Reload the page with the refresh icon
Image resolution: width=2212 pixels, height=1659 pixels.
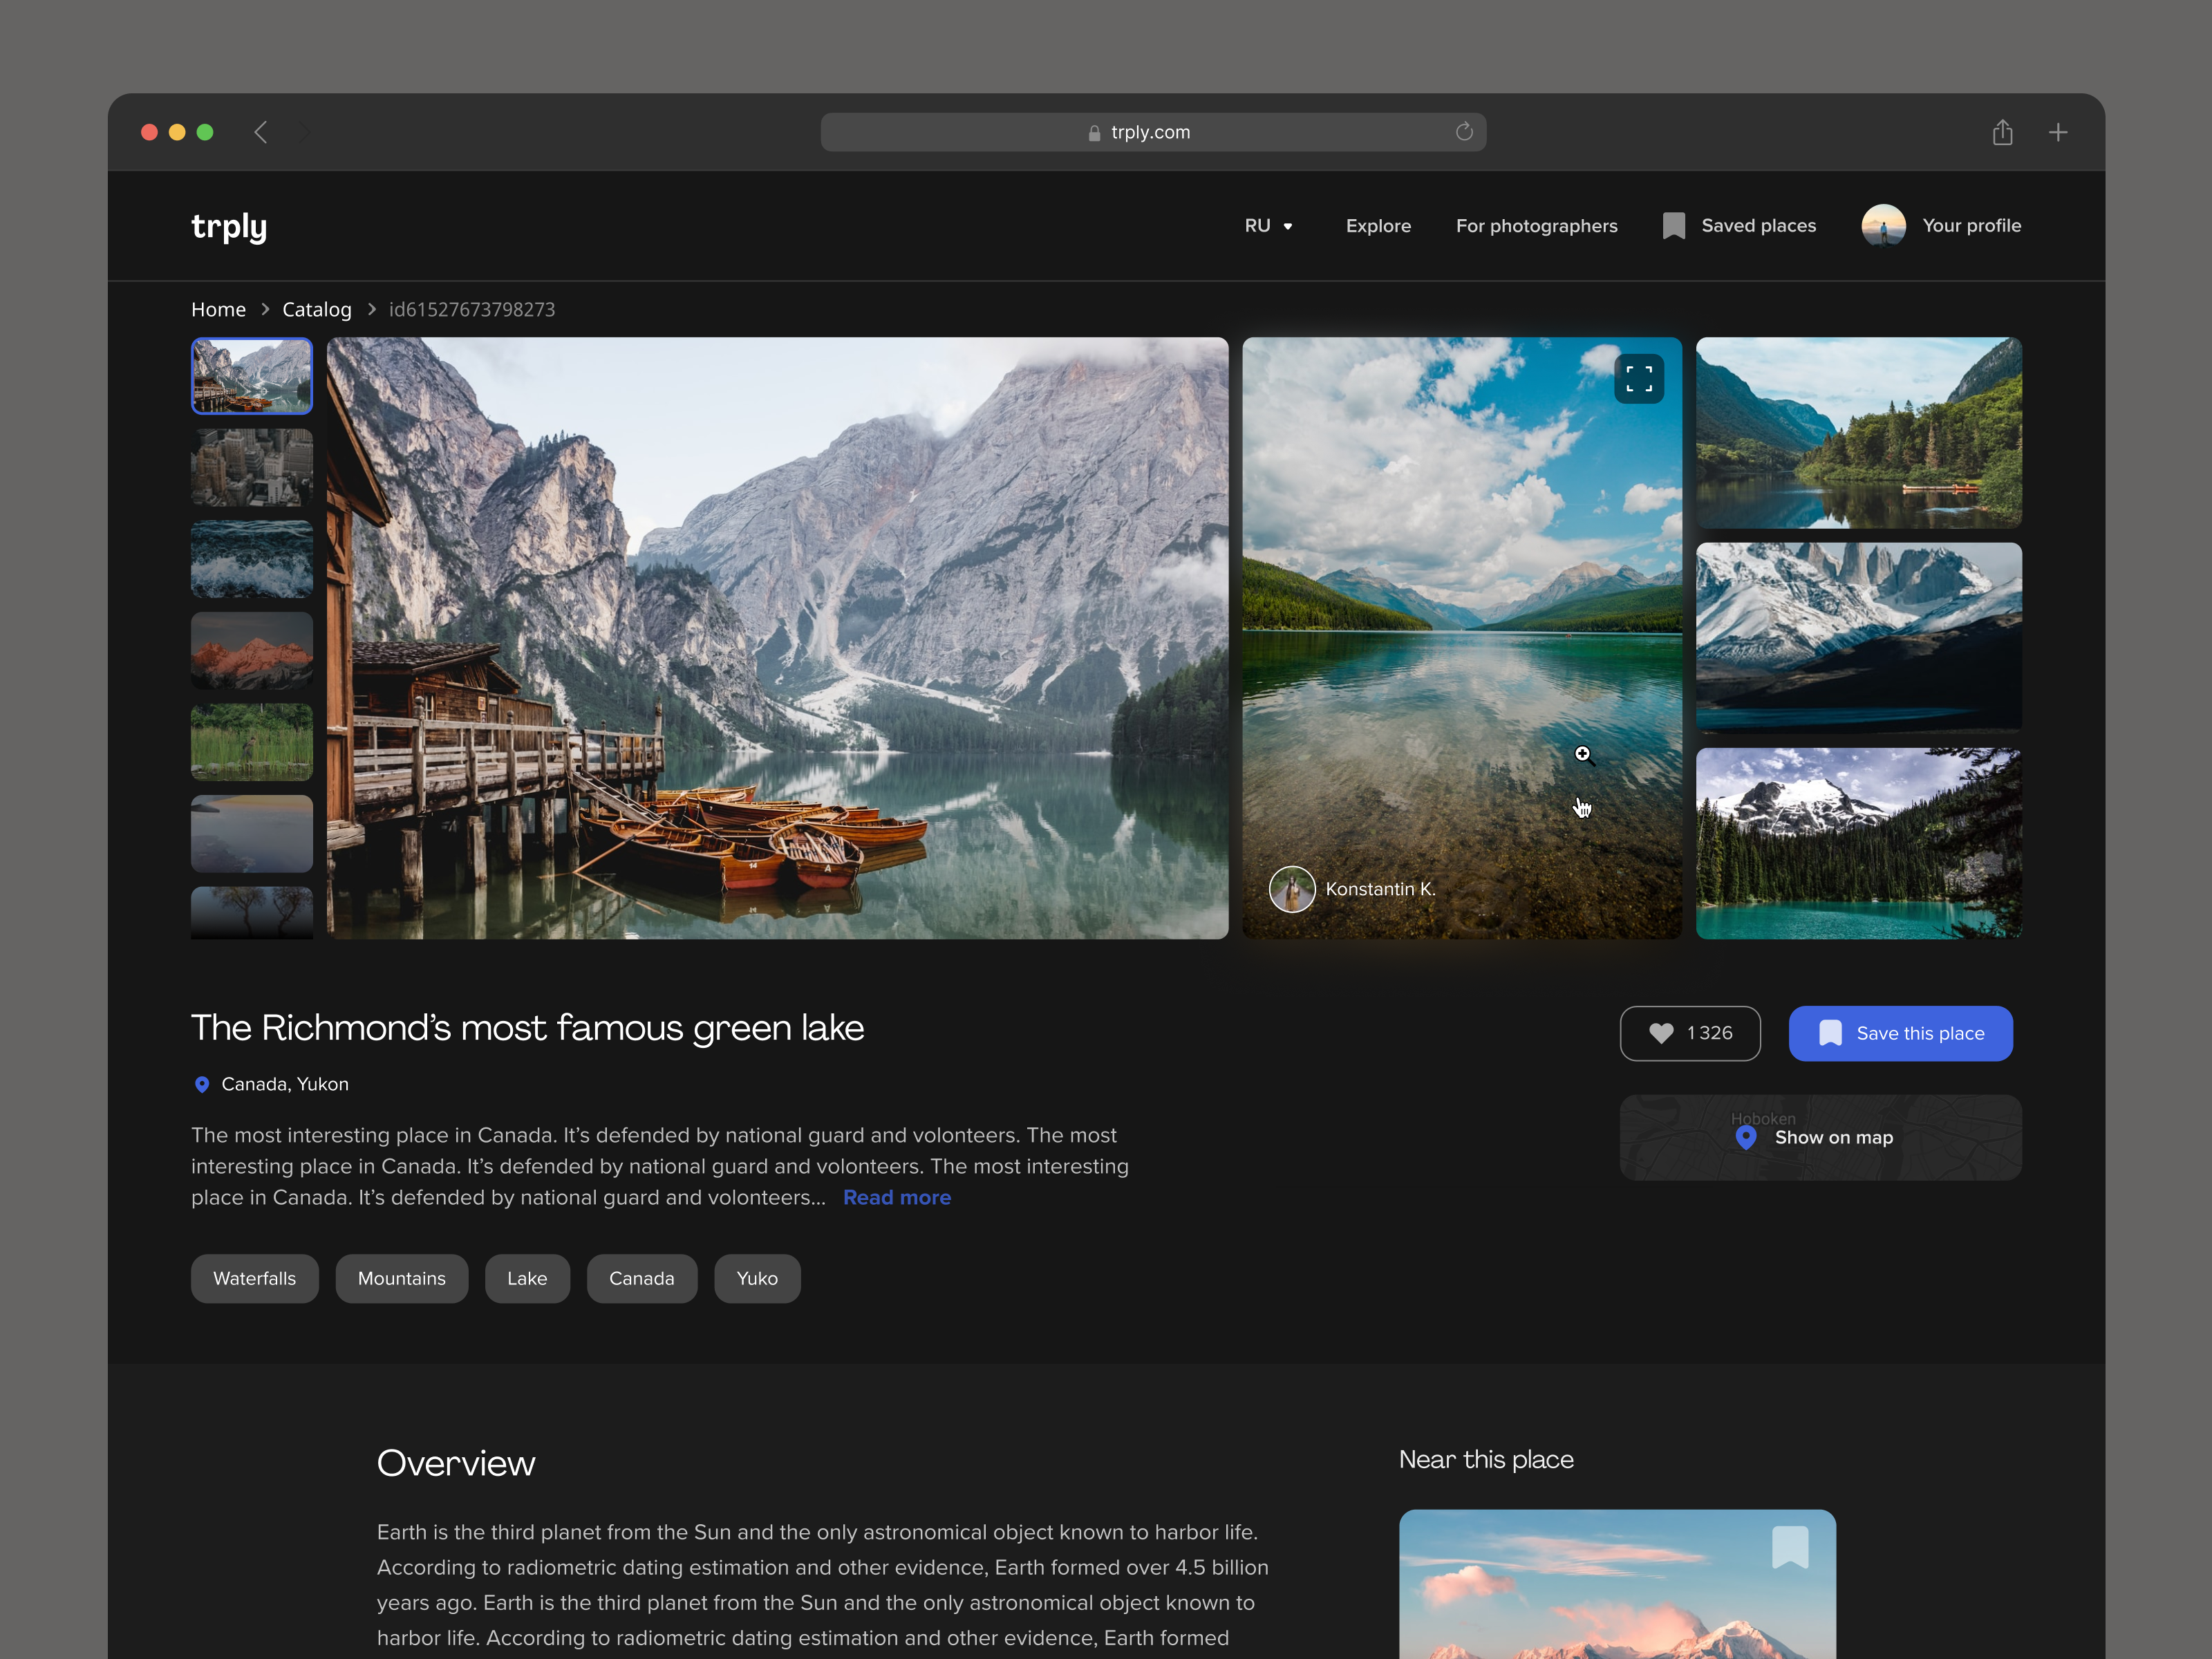click(x=1464, y=132)
